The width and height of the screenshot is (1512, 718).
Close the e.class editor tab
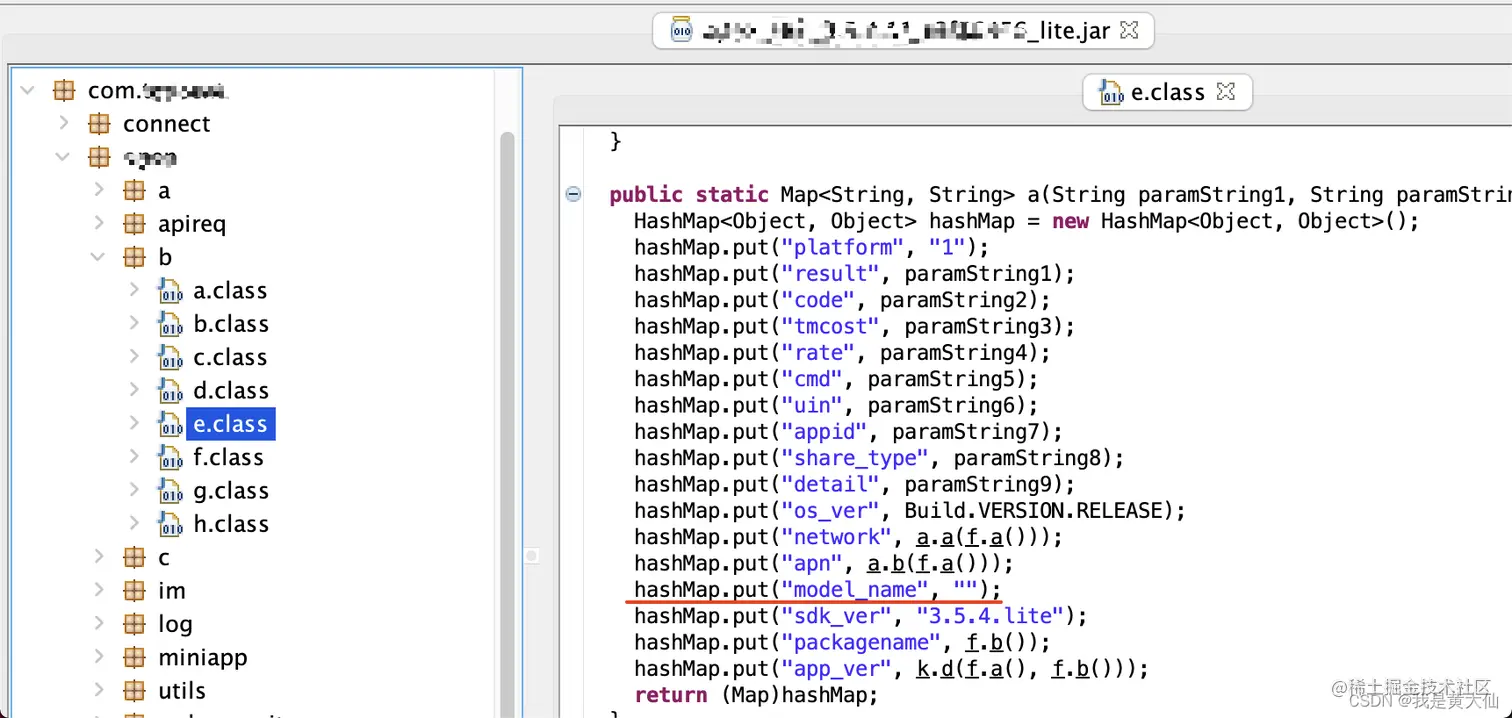[1226, 91]
